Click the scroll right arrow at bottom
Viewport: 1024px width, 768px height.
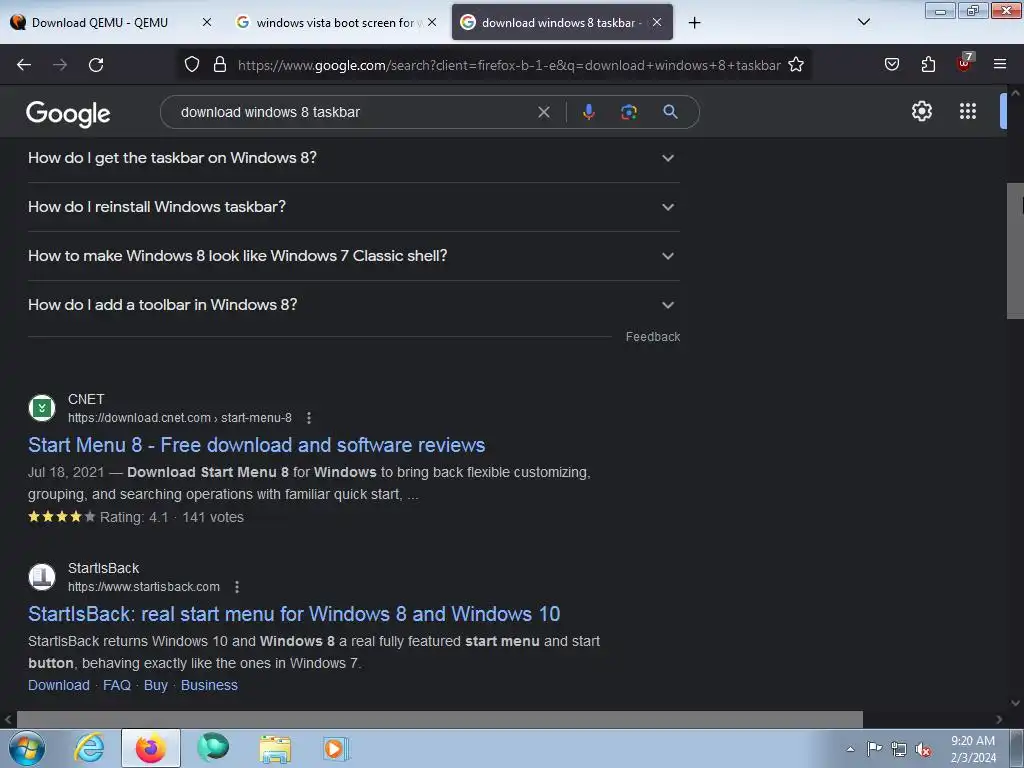point(999,720)
